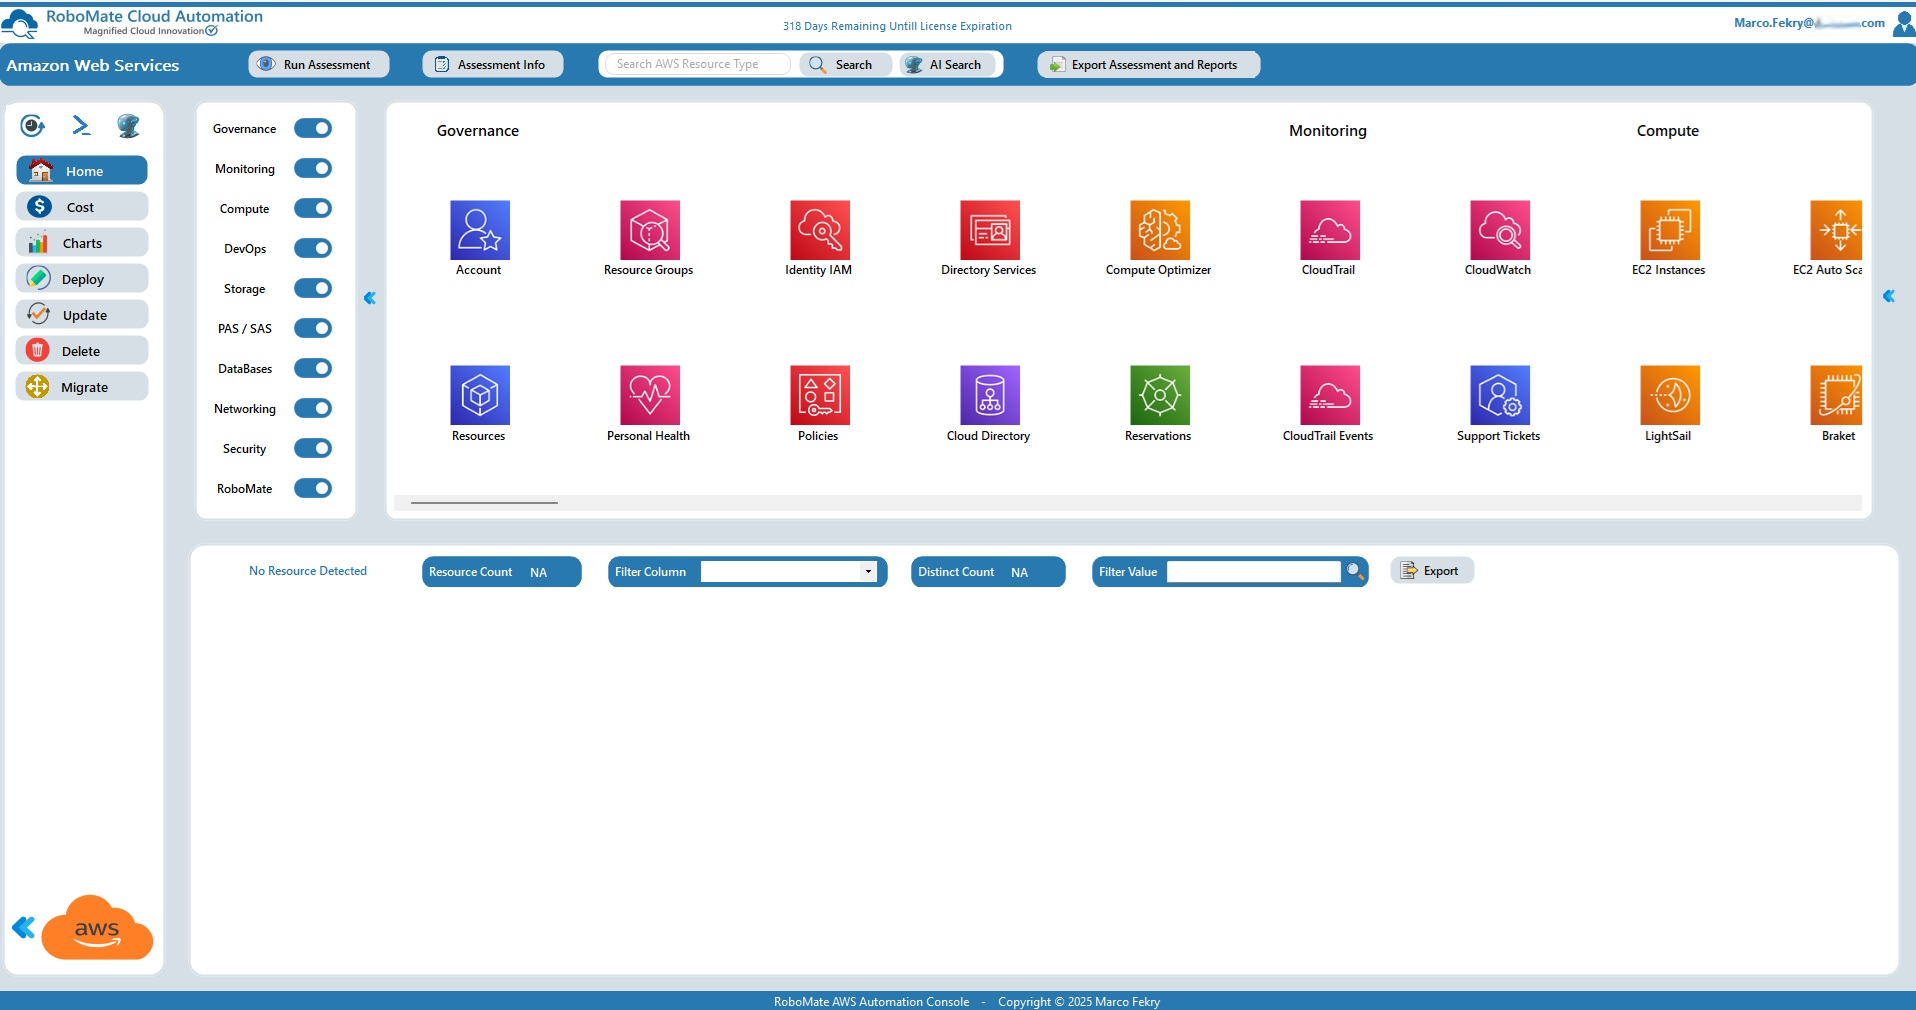Open the Update menu
Viewport: 1916px width, 1010px height.
coord(82,315)
